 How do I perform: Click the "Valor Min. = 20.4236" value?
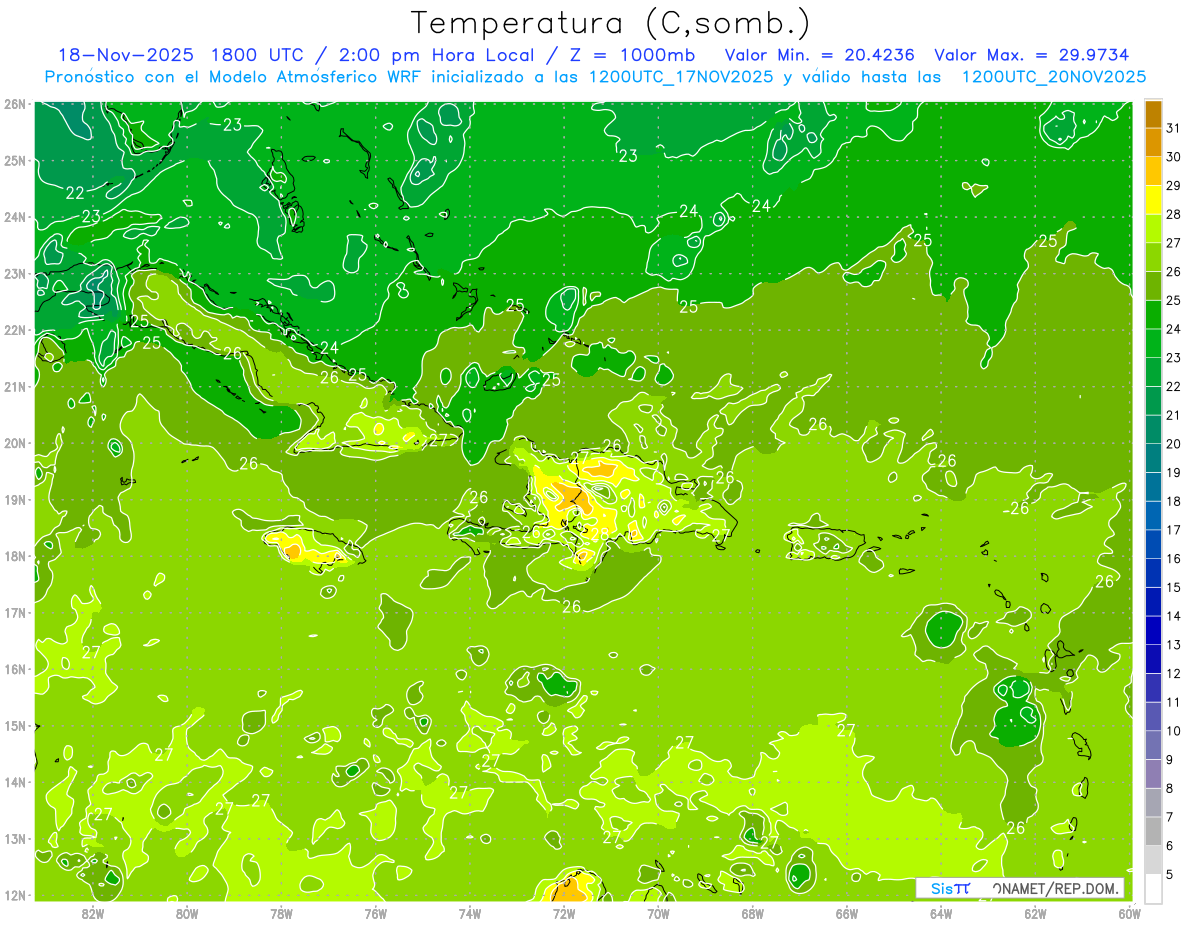point(821,55)
